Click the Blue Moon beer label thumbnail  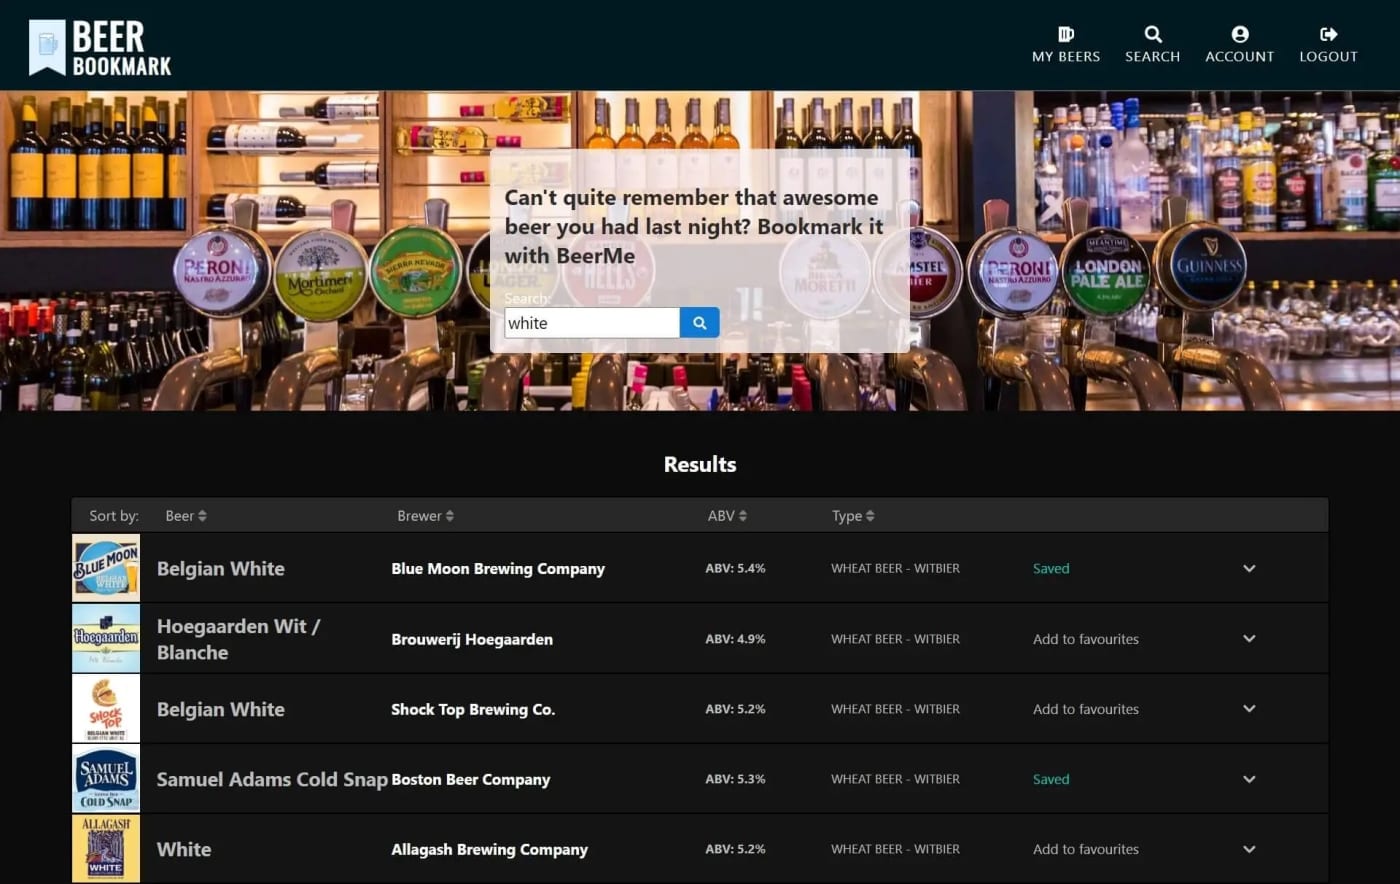coord(106,568)
